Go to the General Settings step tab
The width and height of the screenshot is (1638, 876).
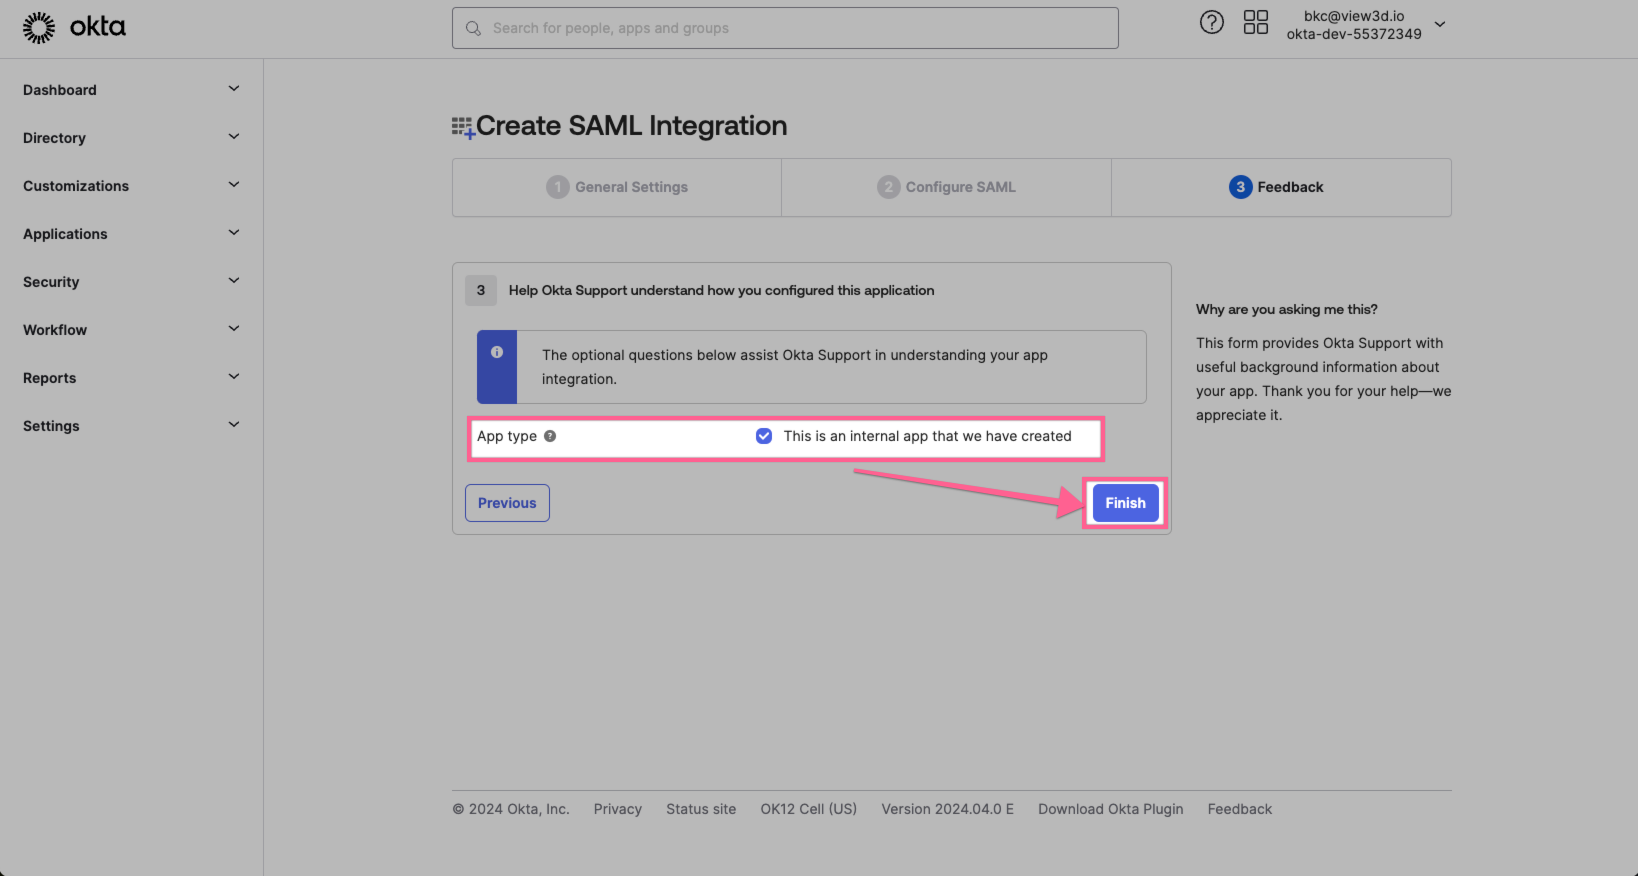click(x=617, y=187)
